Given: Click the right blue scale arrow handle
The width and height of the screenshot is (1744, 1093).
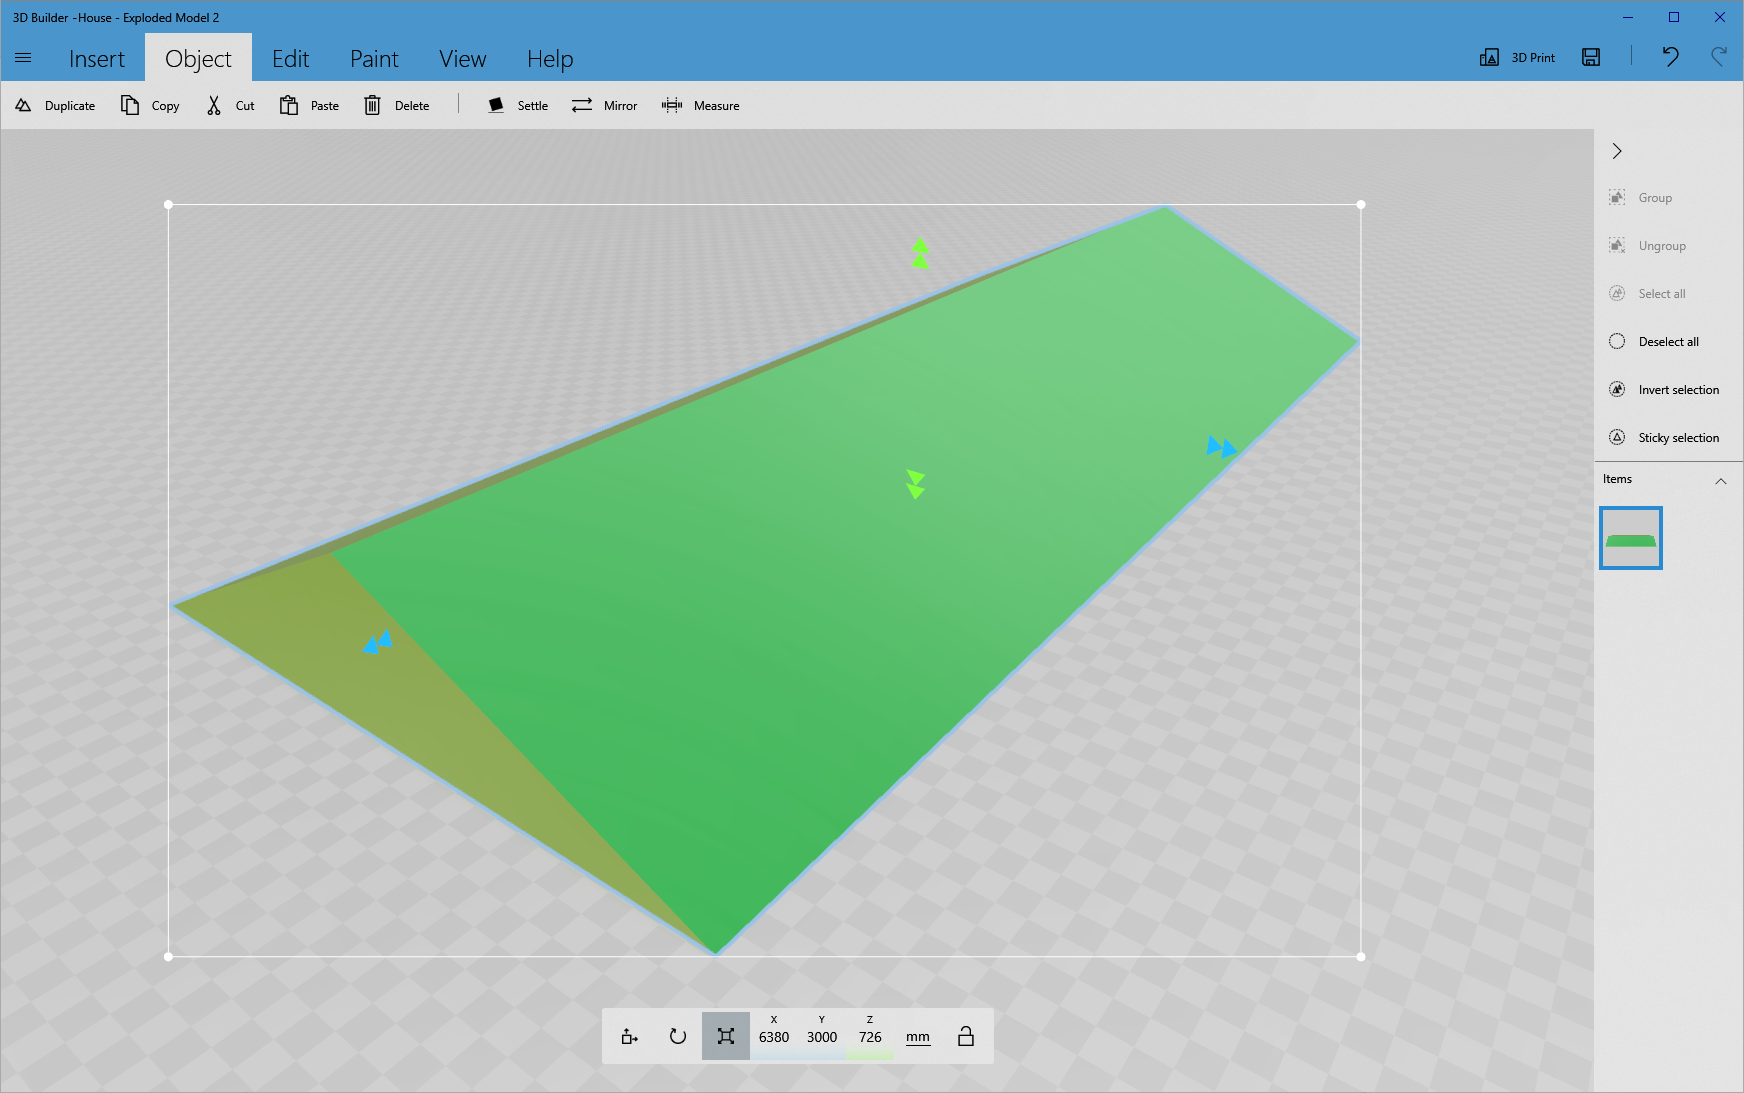Looking at the screenshot, I should coord(1222,447).
